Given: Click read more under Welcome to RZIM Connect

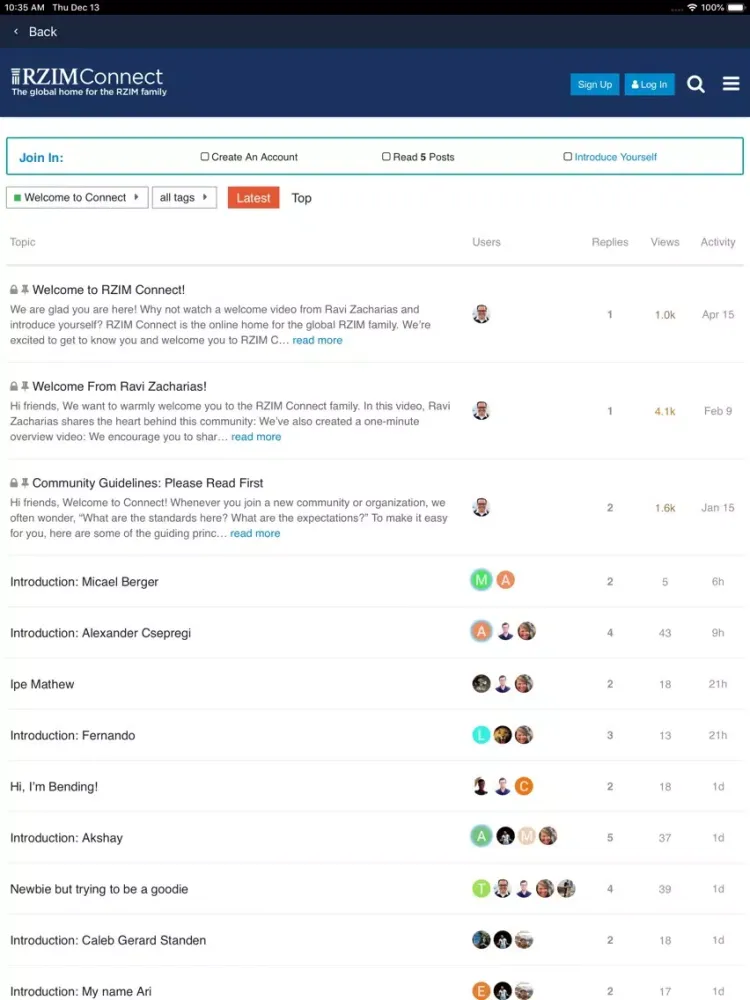Looking at the screenshot, I should point(317,340).
